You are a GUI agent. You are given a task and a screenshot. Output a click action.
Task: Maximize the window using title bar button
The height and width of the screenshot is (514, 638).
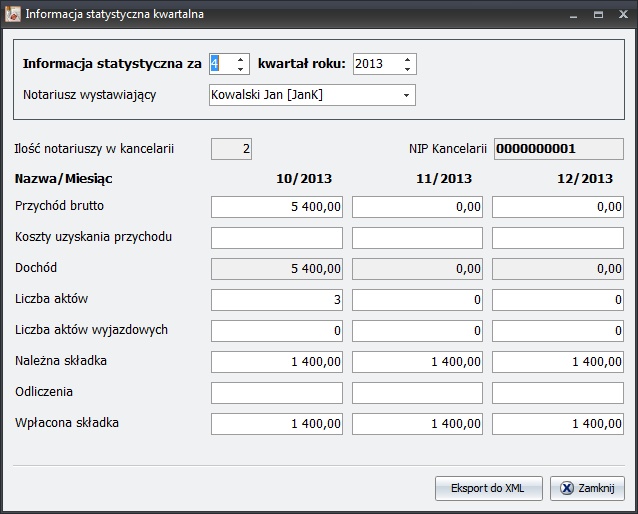598,14
